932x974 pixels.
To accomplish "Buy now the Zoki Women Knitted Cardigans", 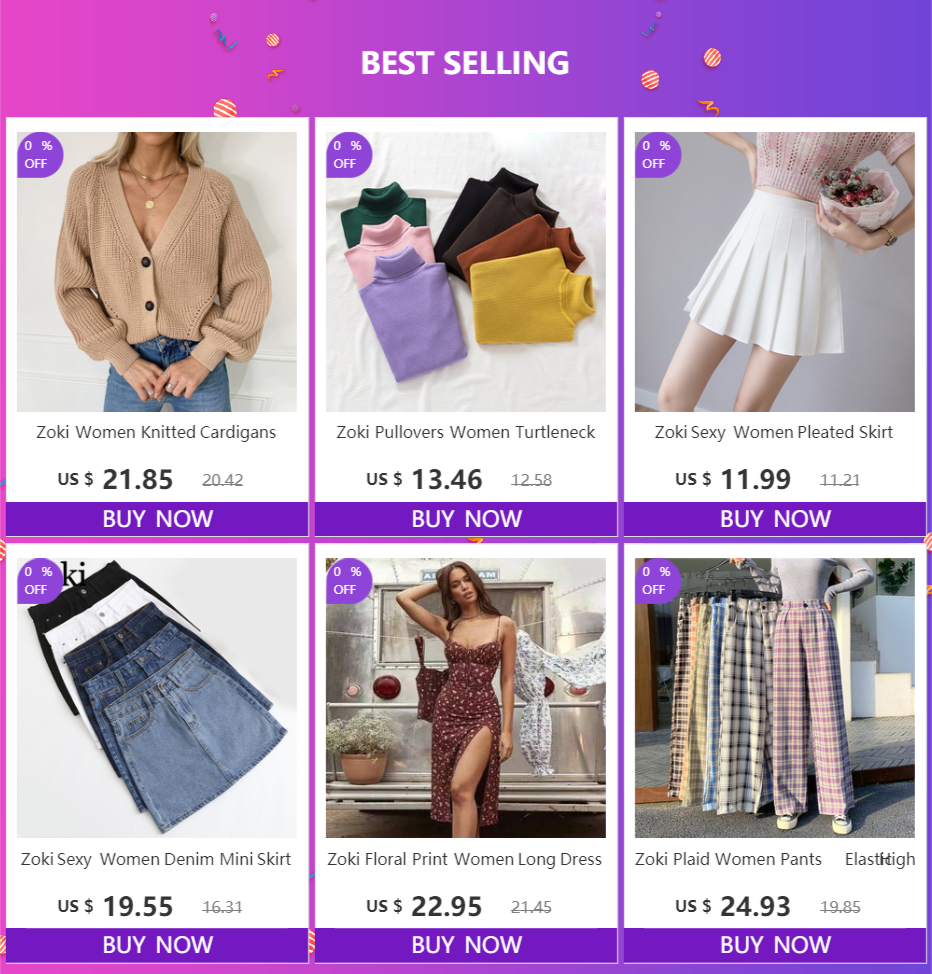I will click(x=157, y=519).
